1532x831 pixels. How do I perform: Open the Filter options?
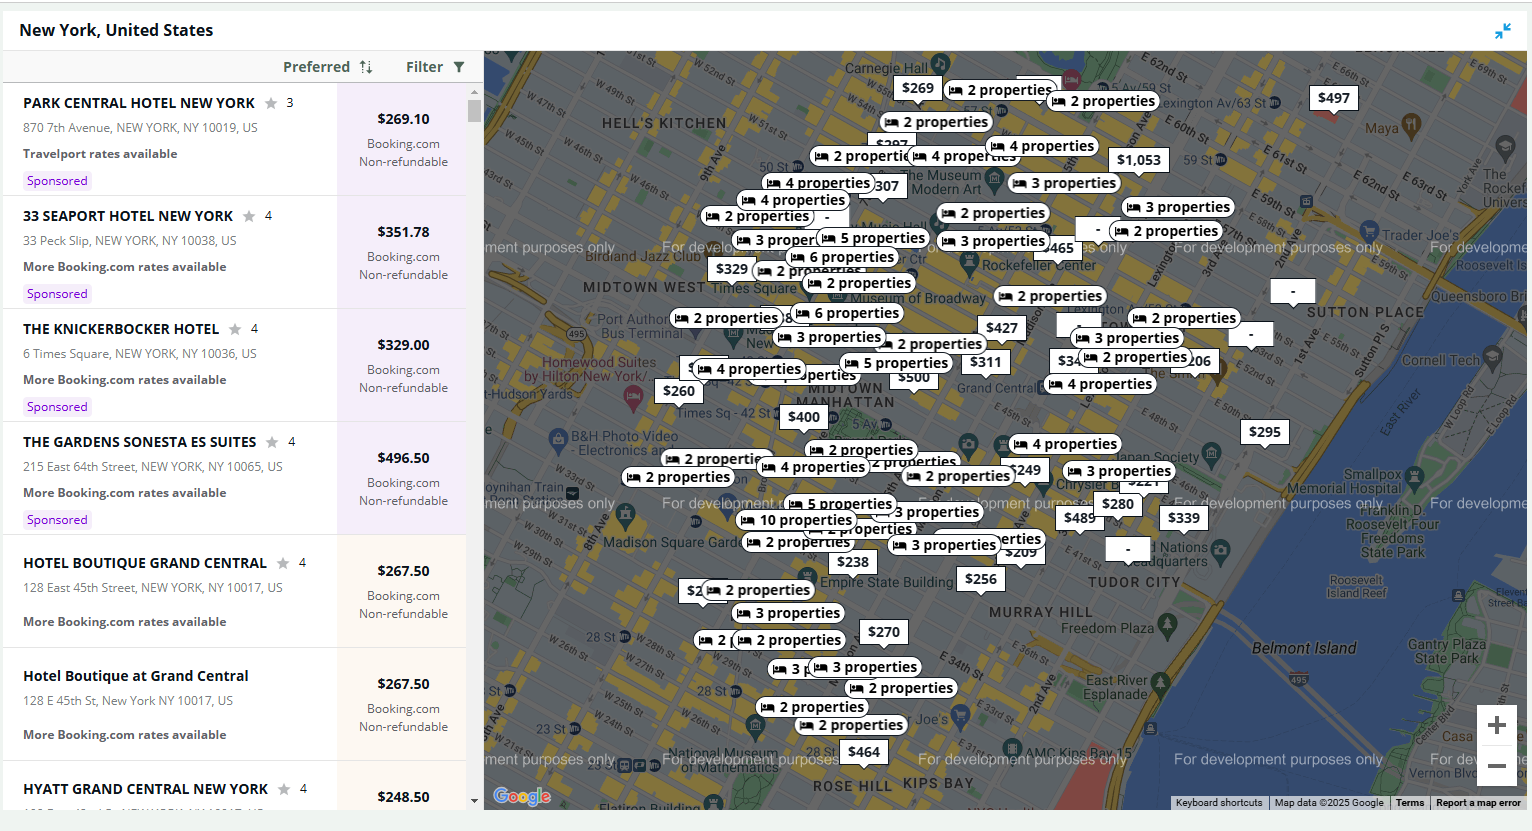(424, 67)
